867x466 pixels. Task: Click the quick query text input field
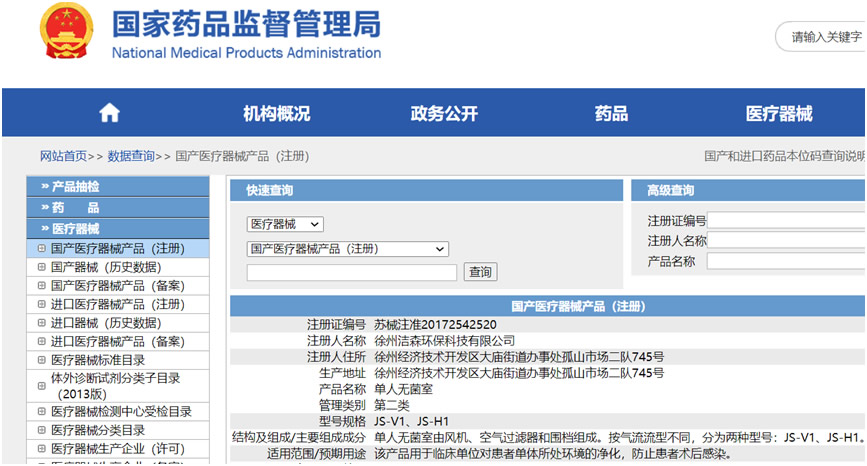352,272
